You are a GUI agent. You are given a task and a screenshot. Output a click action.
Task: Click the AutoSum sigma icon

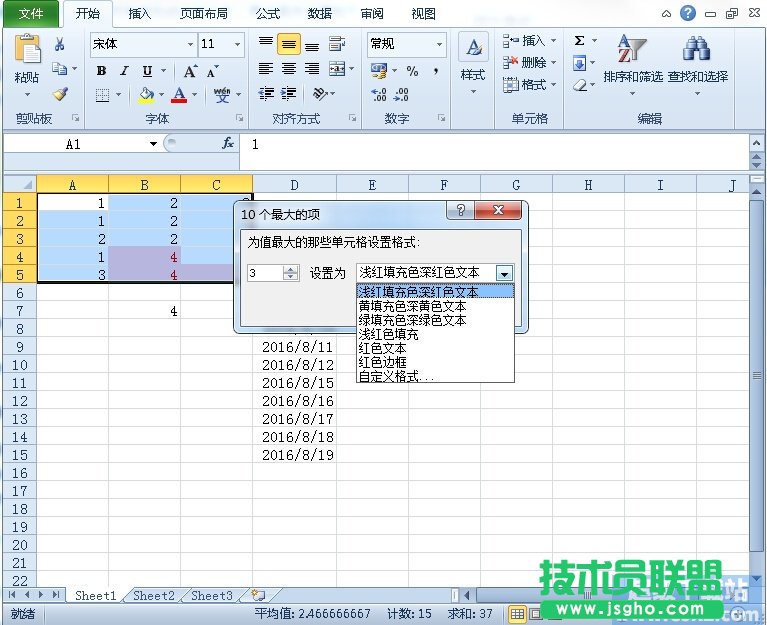click(580, 41)
